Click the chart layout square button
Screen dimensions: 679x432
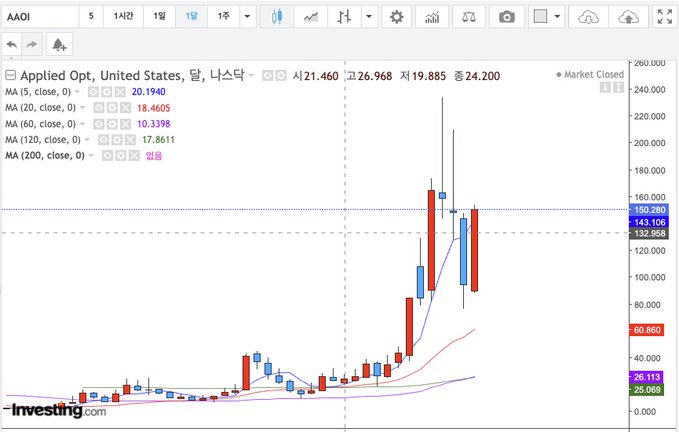540,16
